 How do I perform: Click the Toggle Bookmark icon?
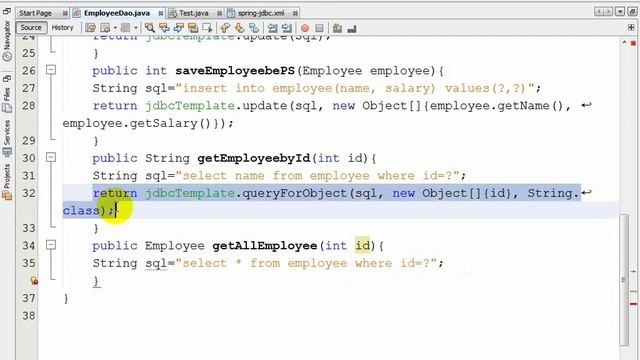tap(254, 28)
